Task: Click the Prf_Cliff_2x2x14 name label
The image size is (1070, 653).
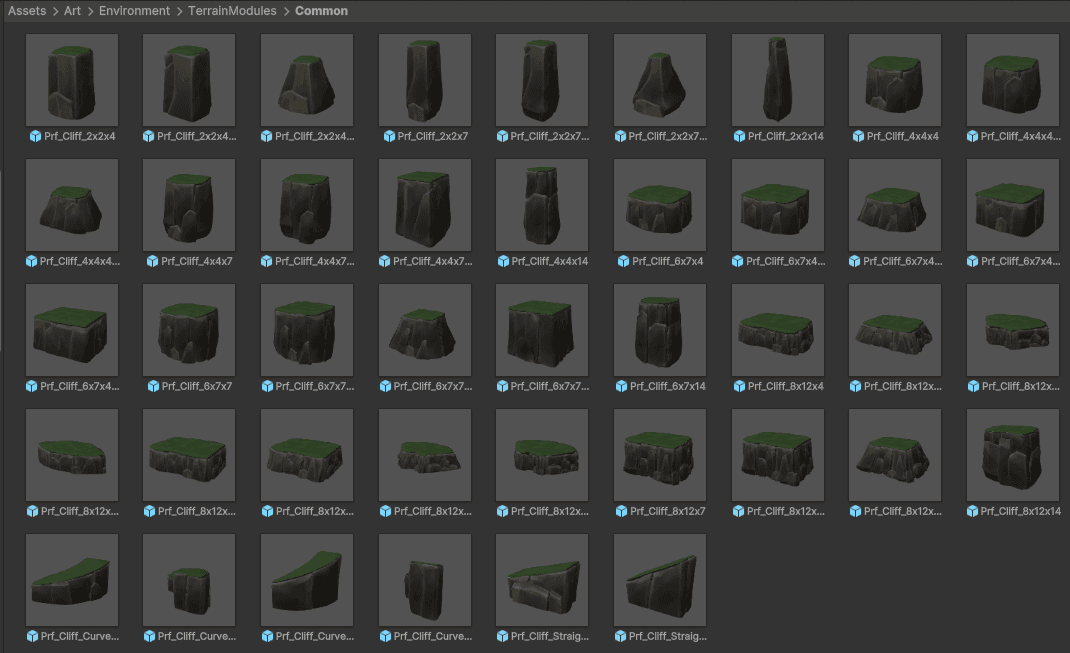Action: click(x=785, y=136)
